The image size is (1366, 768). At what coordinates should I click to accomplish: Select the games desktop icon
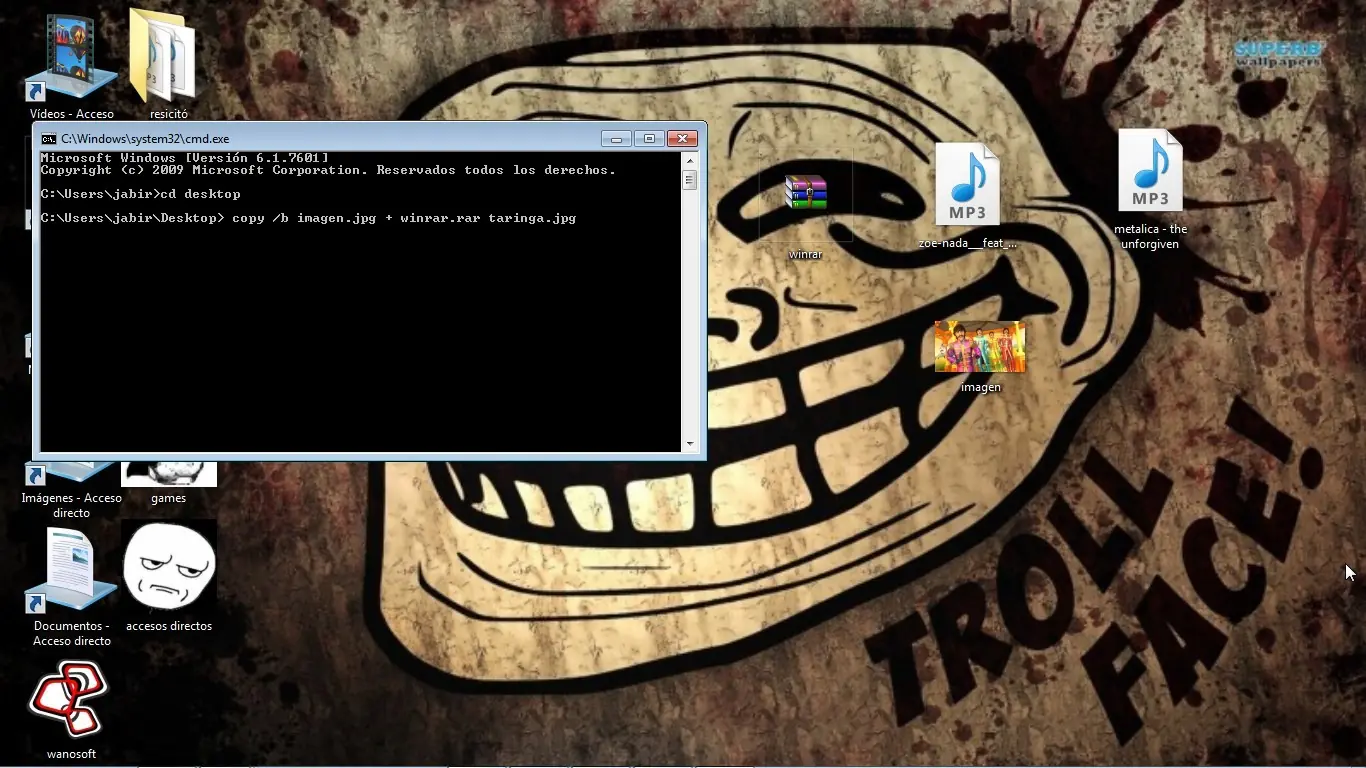pos(169,484)
